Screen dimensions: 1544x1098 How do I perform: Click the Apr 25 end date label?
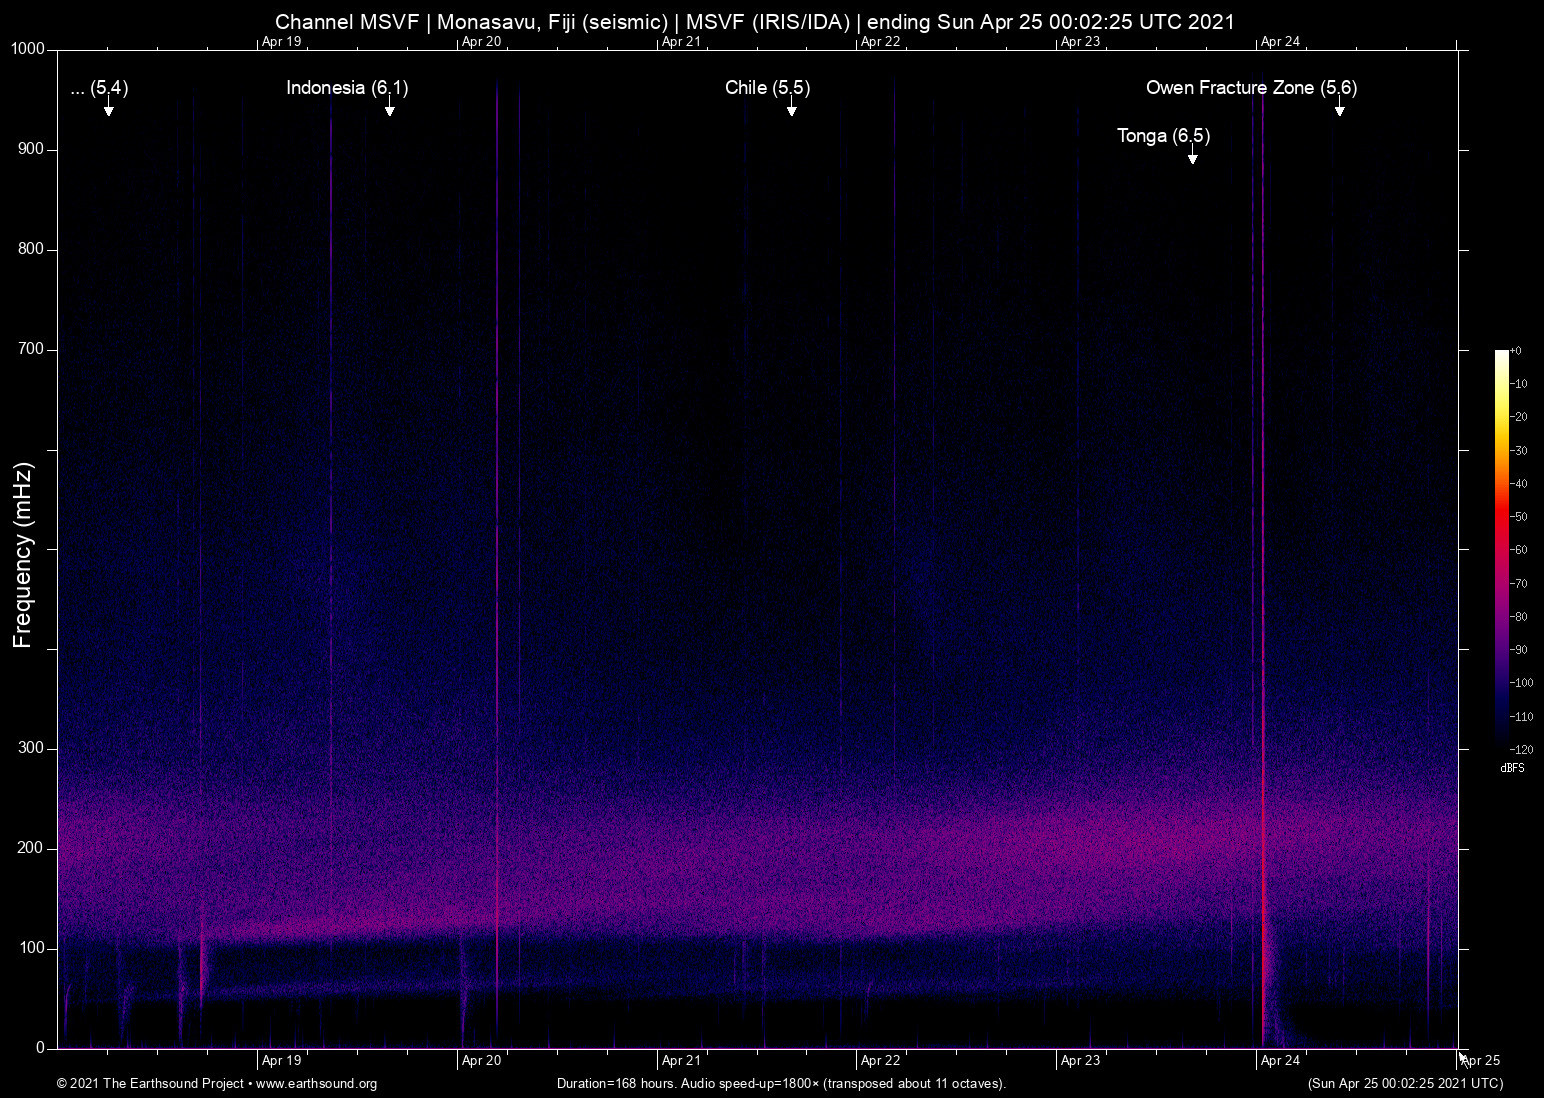point(1481,1060)
